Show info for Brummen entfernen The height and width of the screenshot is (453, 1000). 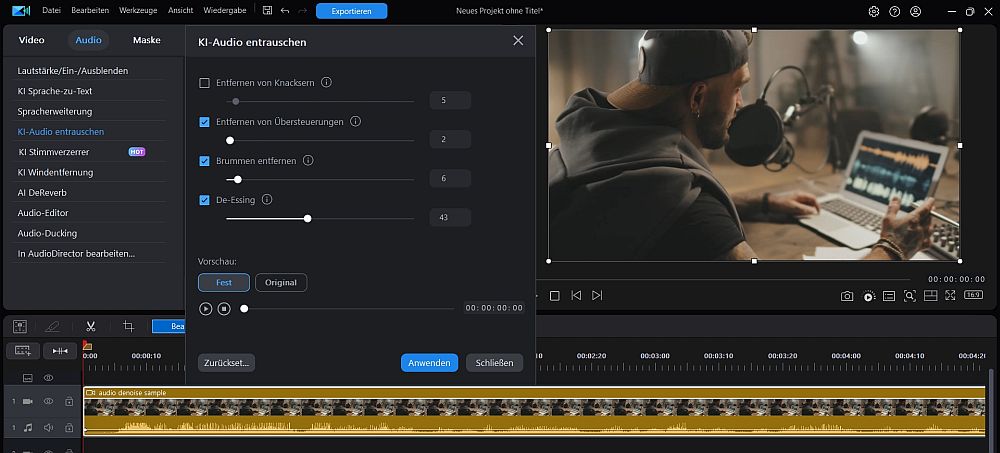[308, 160]
